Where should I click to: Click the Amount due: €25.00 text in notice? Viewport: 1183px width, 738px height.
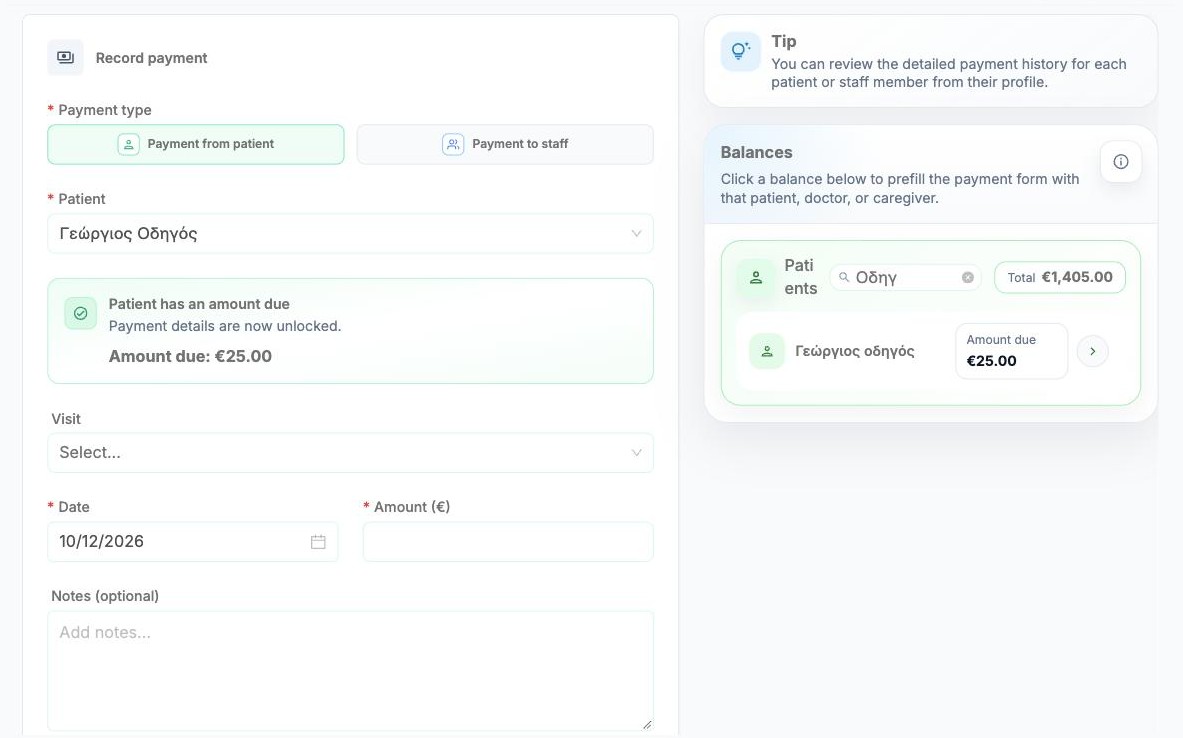click(x=190, y=356)
